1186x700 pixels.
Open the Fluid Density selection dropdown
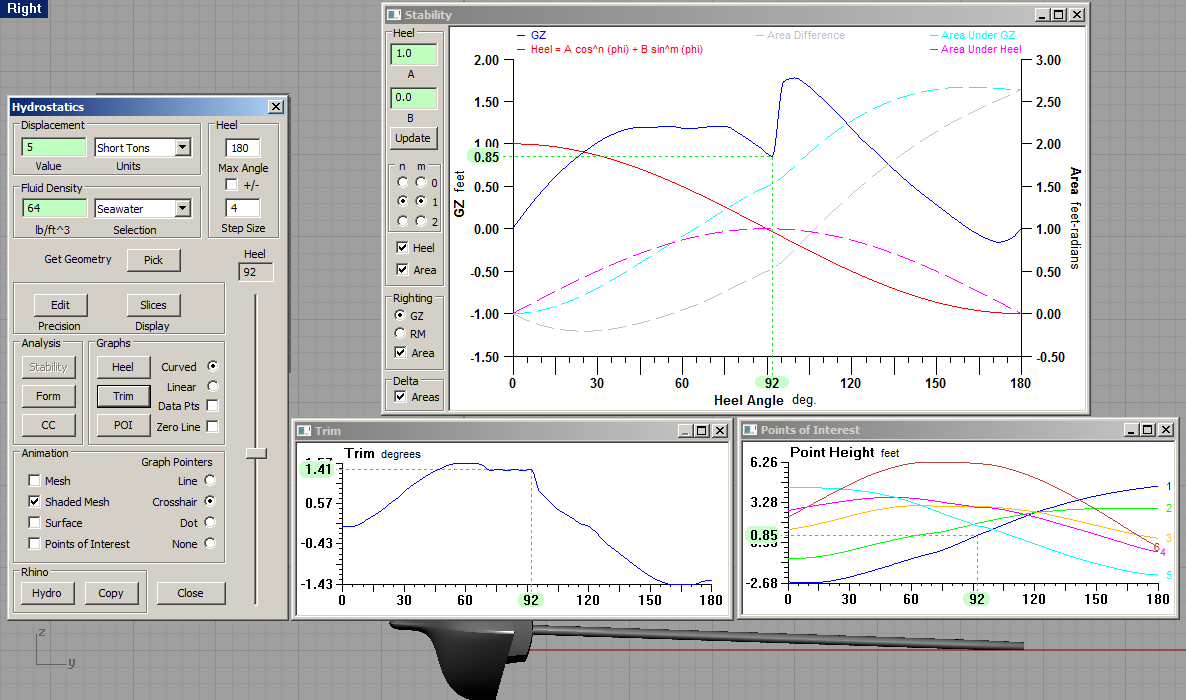click(x=182, y=208)
